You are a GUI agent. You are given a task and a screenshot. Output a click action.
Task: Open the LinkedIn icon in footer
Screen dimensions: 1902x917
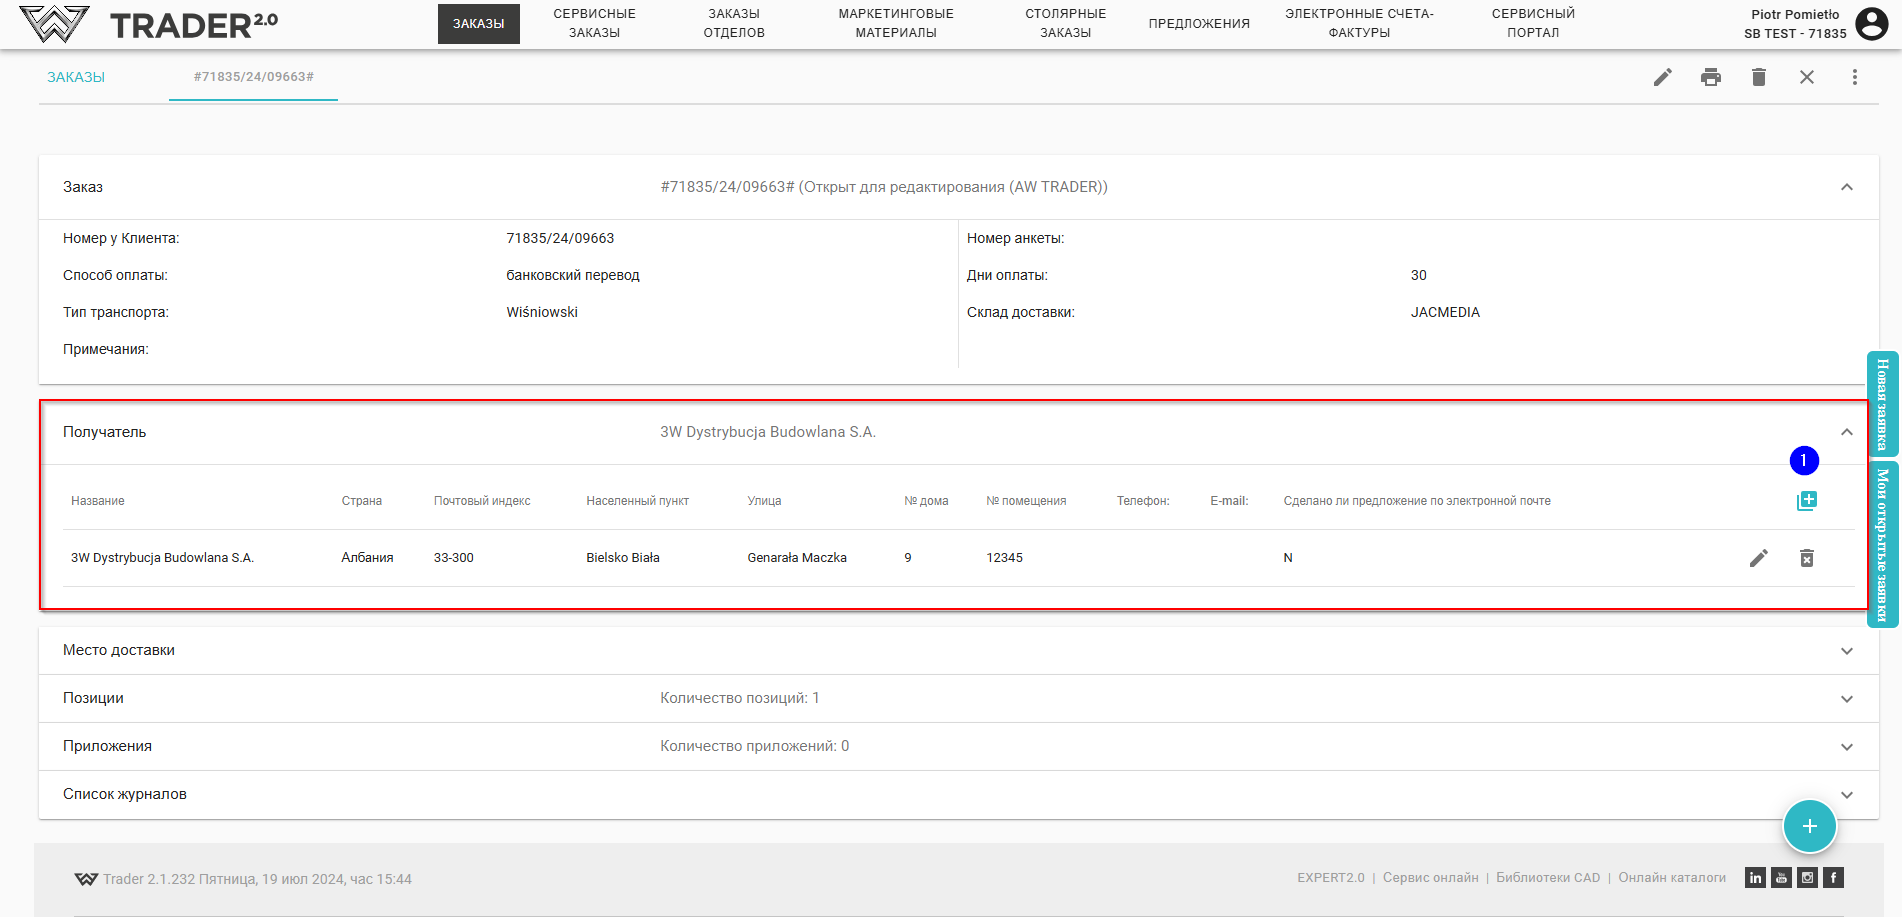(1755, 878)
